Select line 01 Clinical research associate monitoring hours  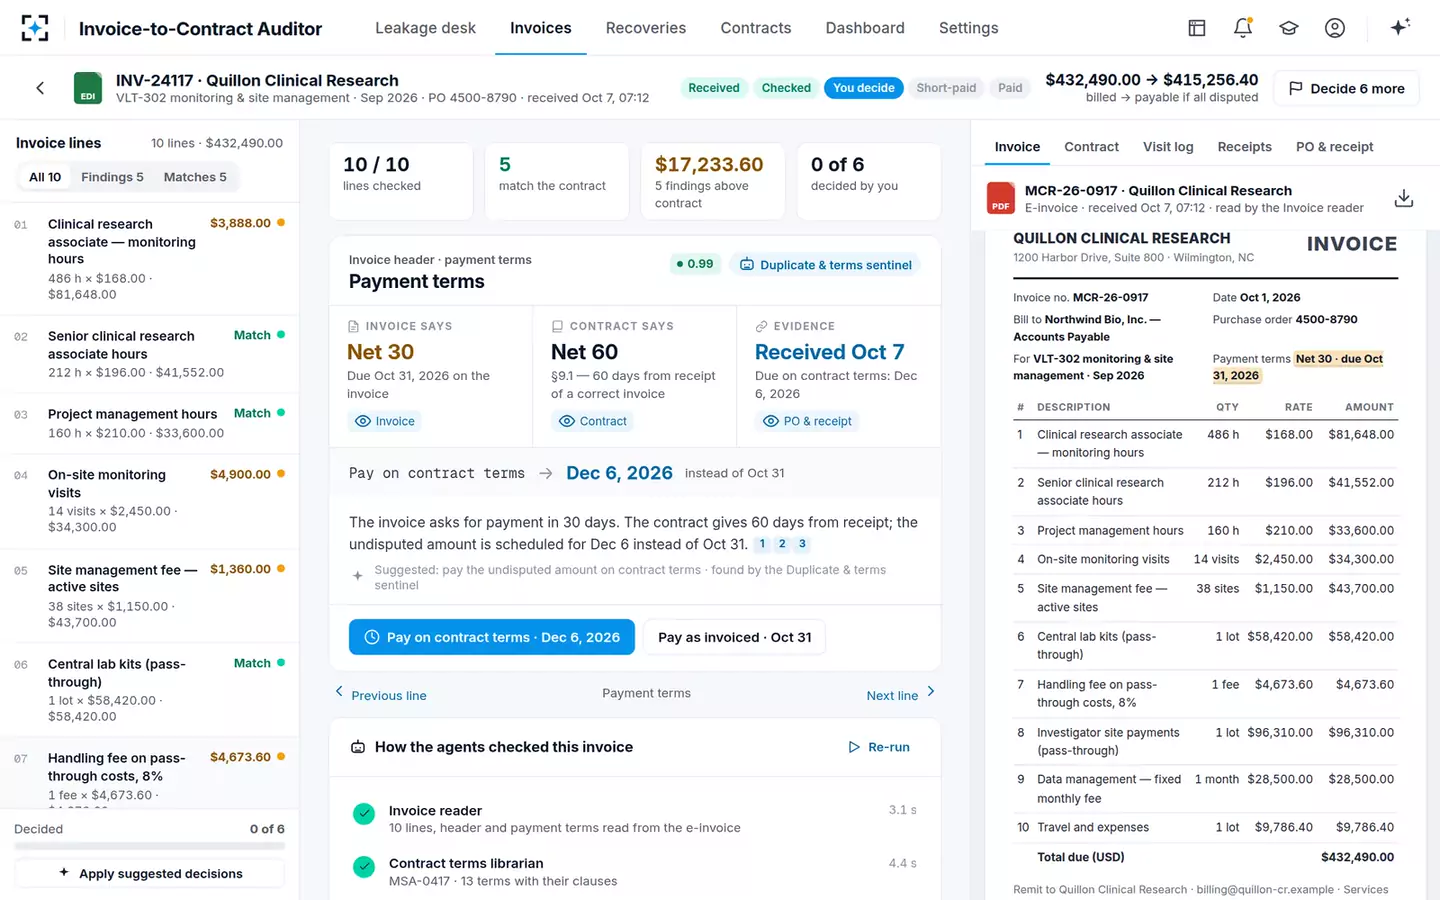click(150, 258)
